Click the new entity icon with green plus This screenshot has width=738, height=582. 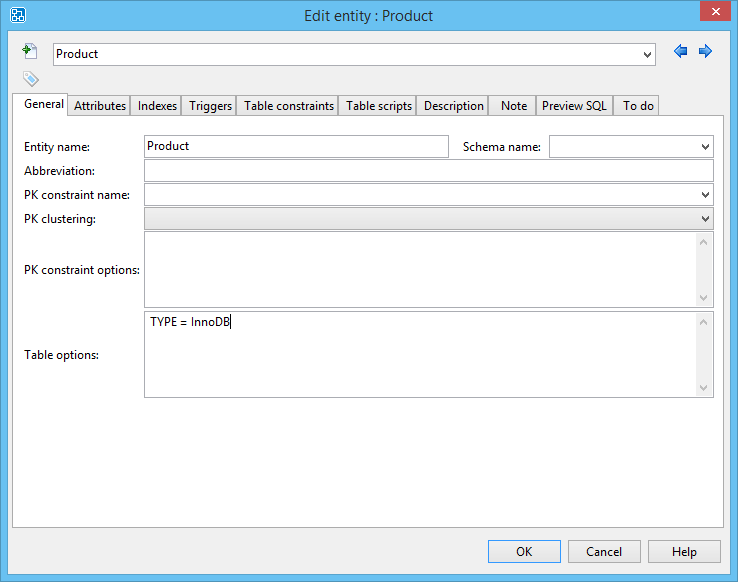(30, 51)
